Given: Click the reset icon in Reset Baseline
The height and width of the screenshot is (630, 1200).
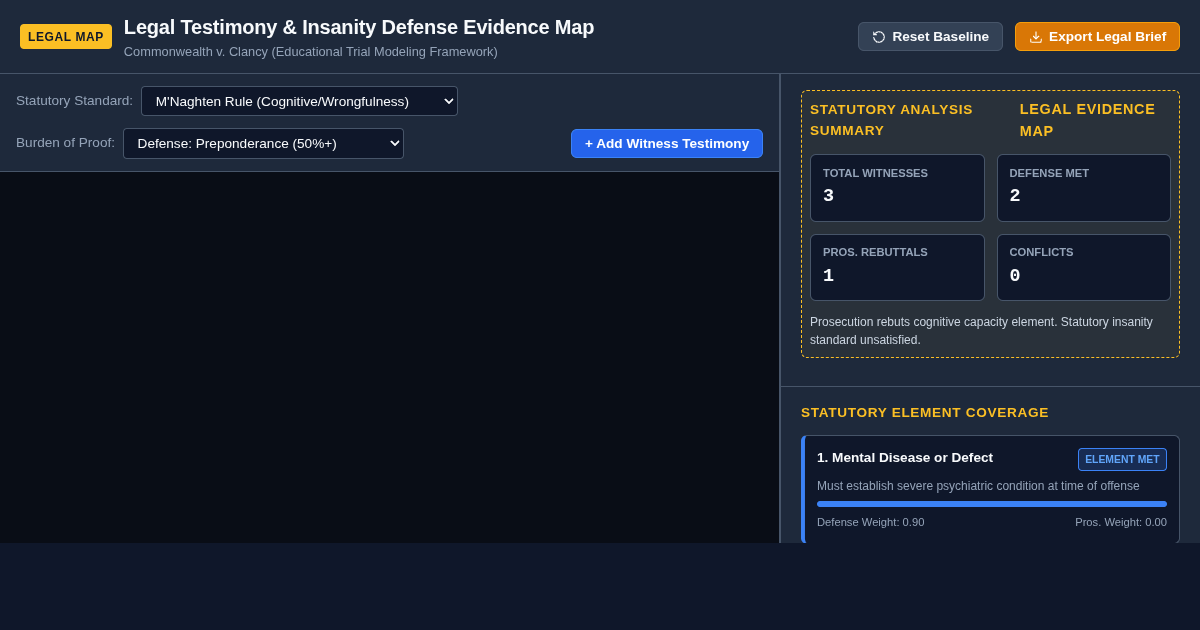Looking at the screenshot, I should point(879,37).
